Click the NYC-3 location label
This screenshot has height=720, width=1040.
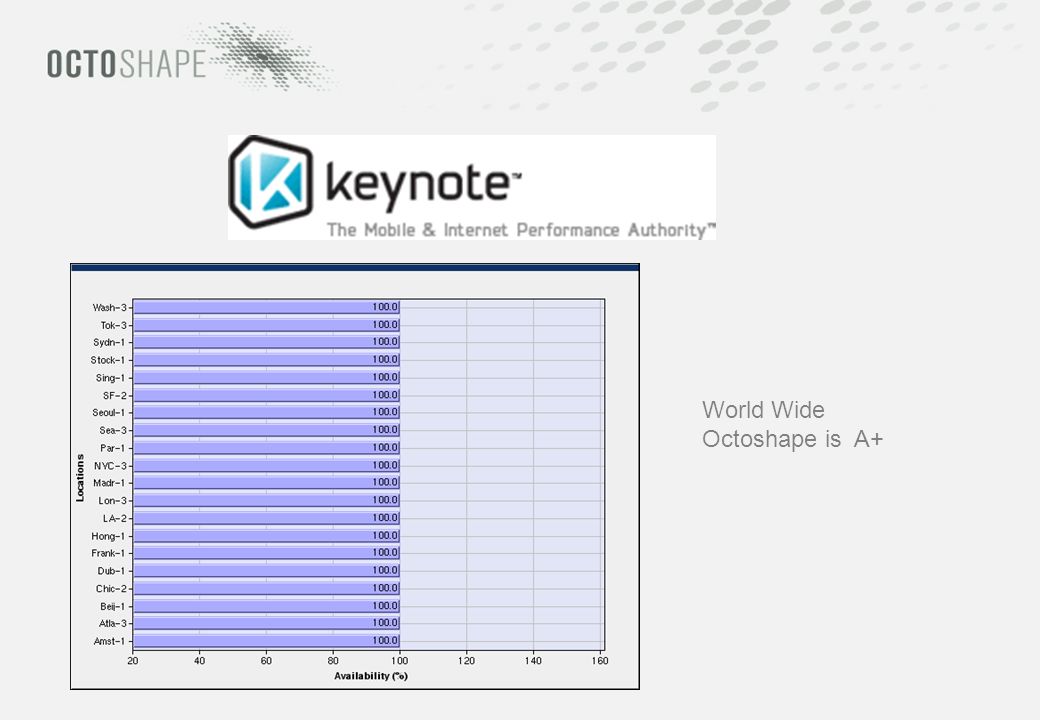110,465
